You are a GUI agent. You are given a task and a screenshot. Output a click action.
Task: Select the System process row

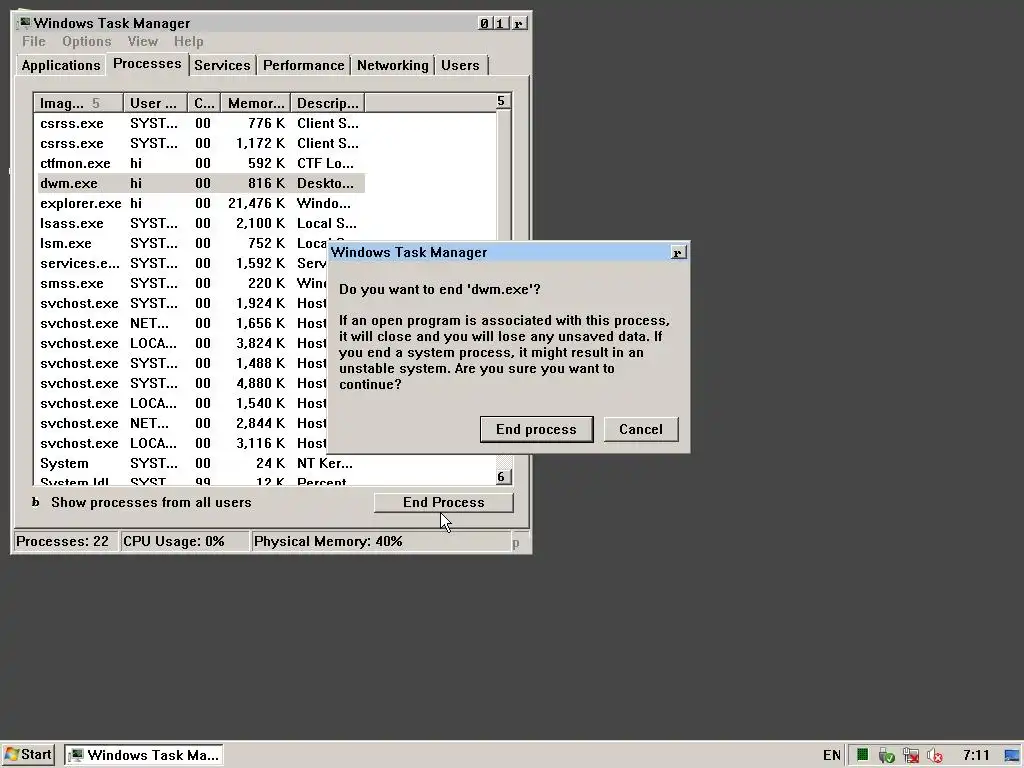tap(201, 463)
